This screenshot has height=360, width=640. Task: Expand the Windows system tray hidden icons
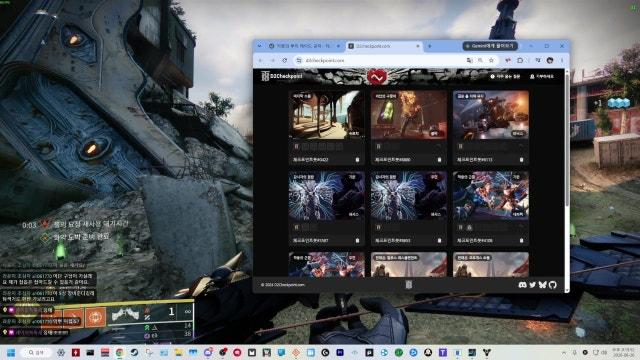click(564, 352)
